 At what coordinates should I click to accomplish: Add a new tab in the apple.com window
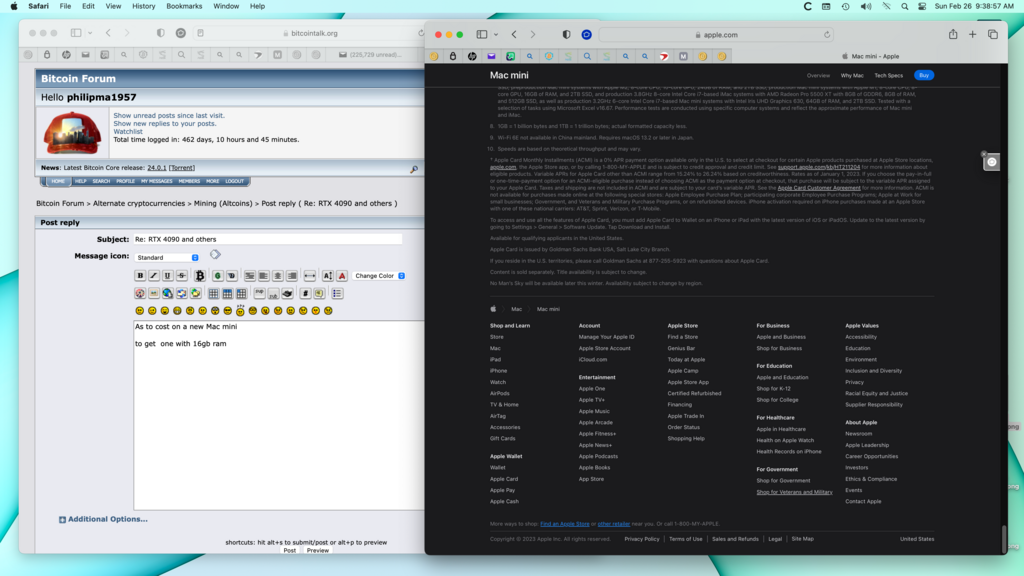coord(972,35)
